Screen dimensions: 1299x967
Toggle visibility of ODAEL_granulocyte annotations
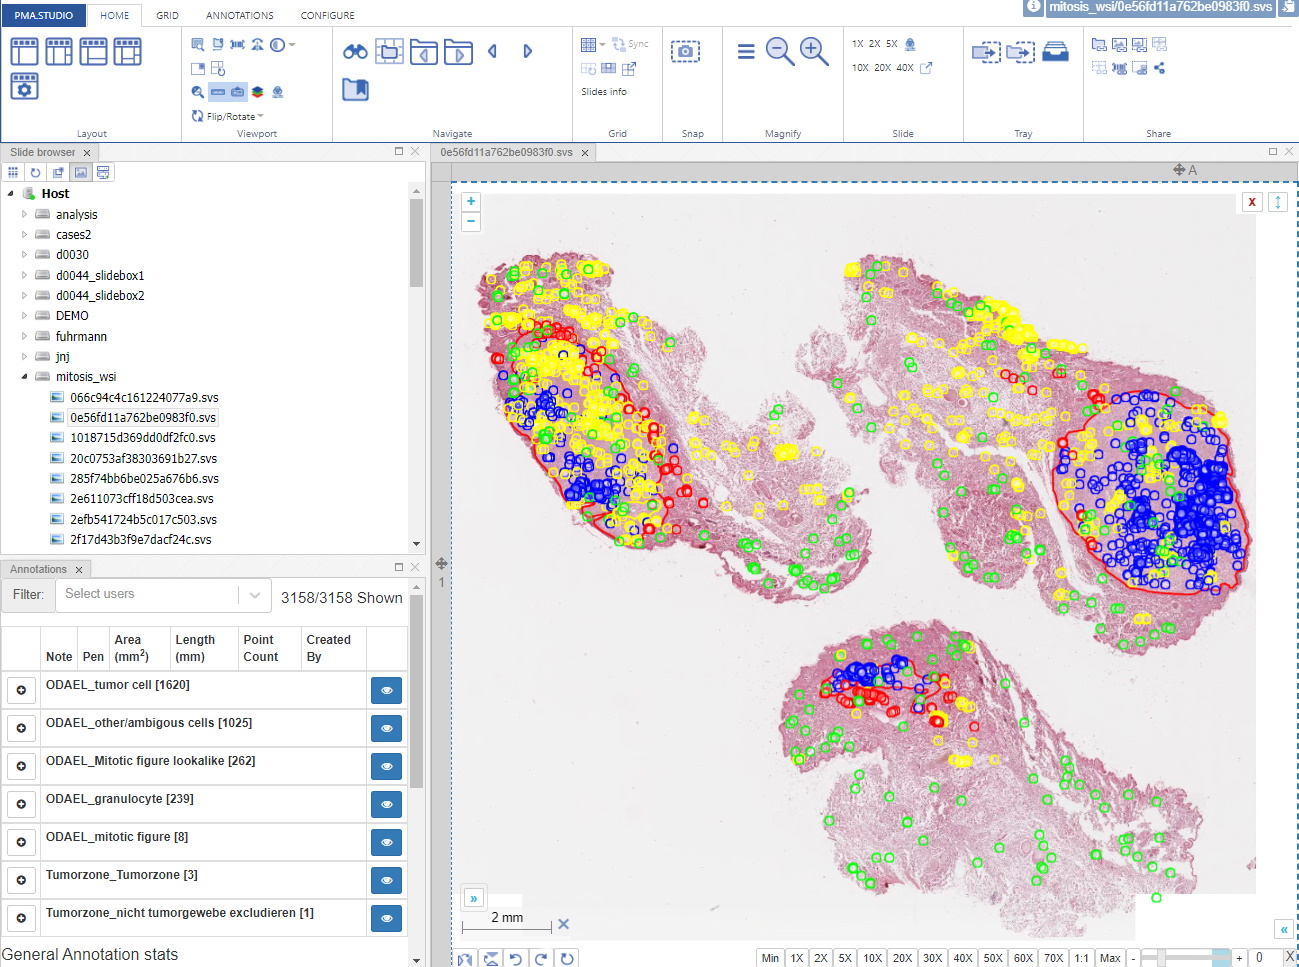[x=386, y=805]
